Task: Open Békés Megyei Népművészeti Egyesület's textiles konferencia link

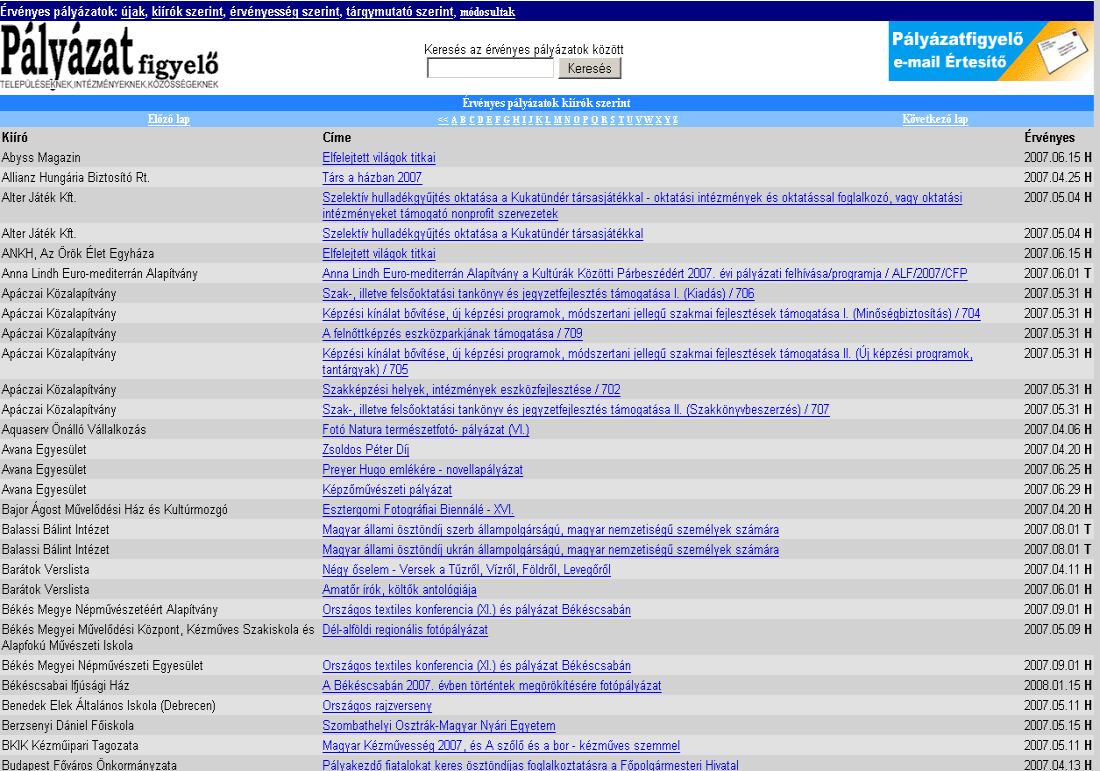Action: [x=476, y=665]
